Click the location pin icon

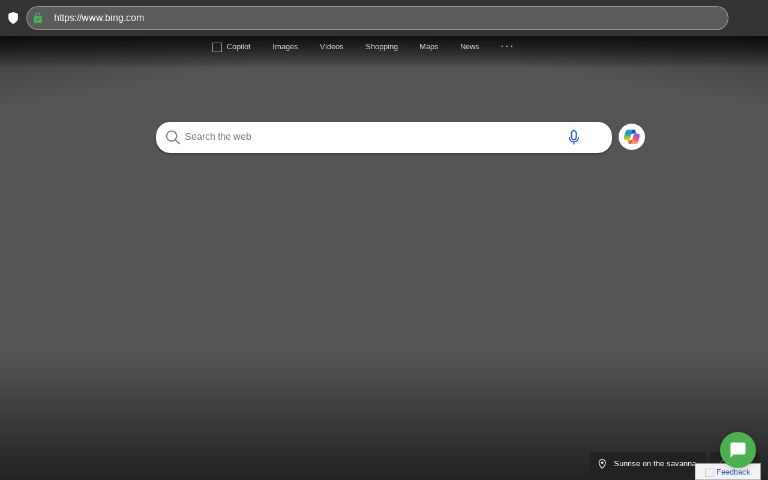click(602, 464)
